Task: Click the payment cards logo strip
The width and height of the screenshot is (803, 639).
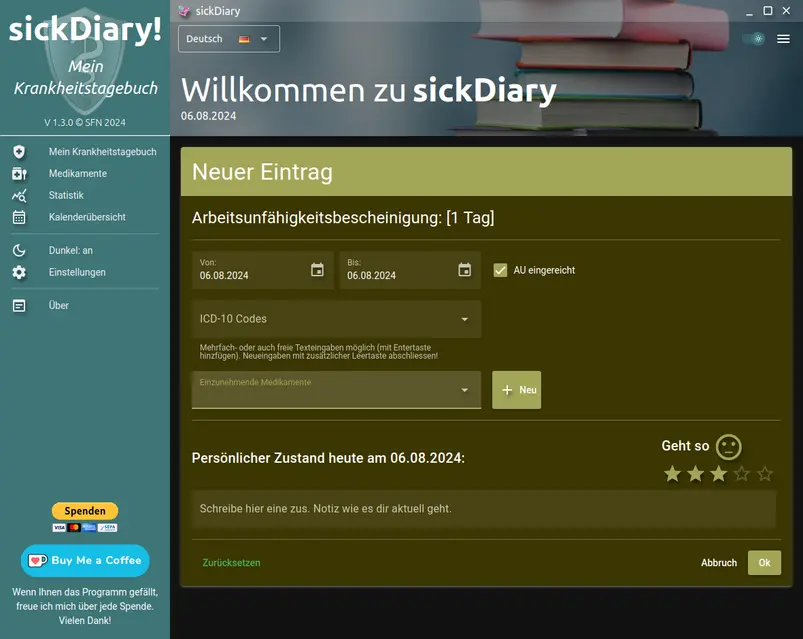Action: tap(85, 527)
